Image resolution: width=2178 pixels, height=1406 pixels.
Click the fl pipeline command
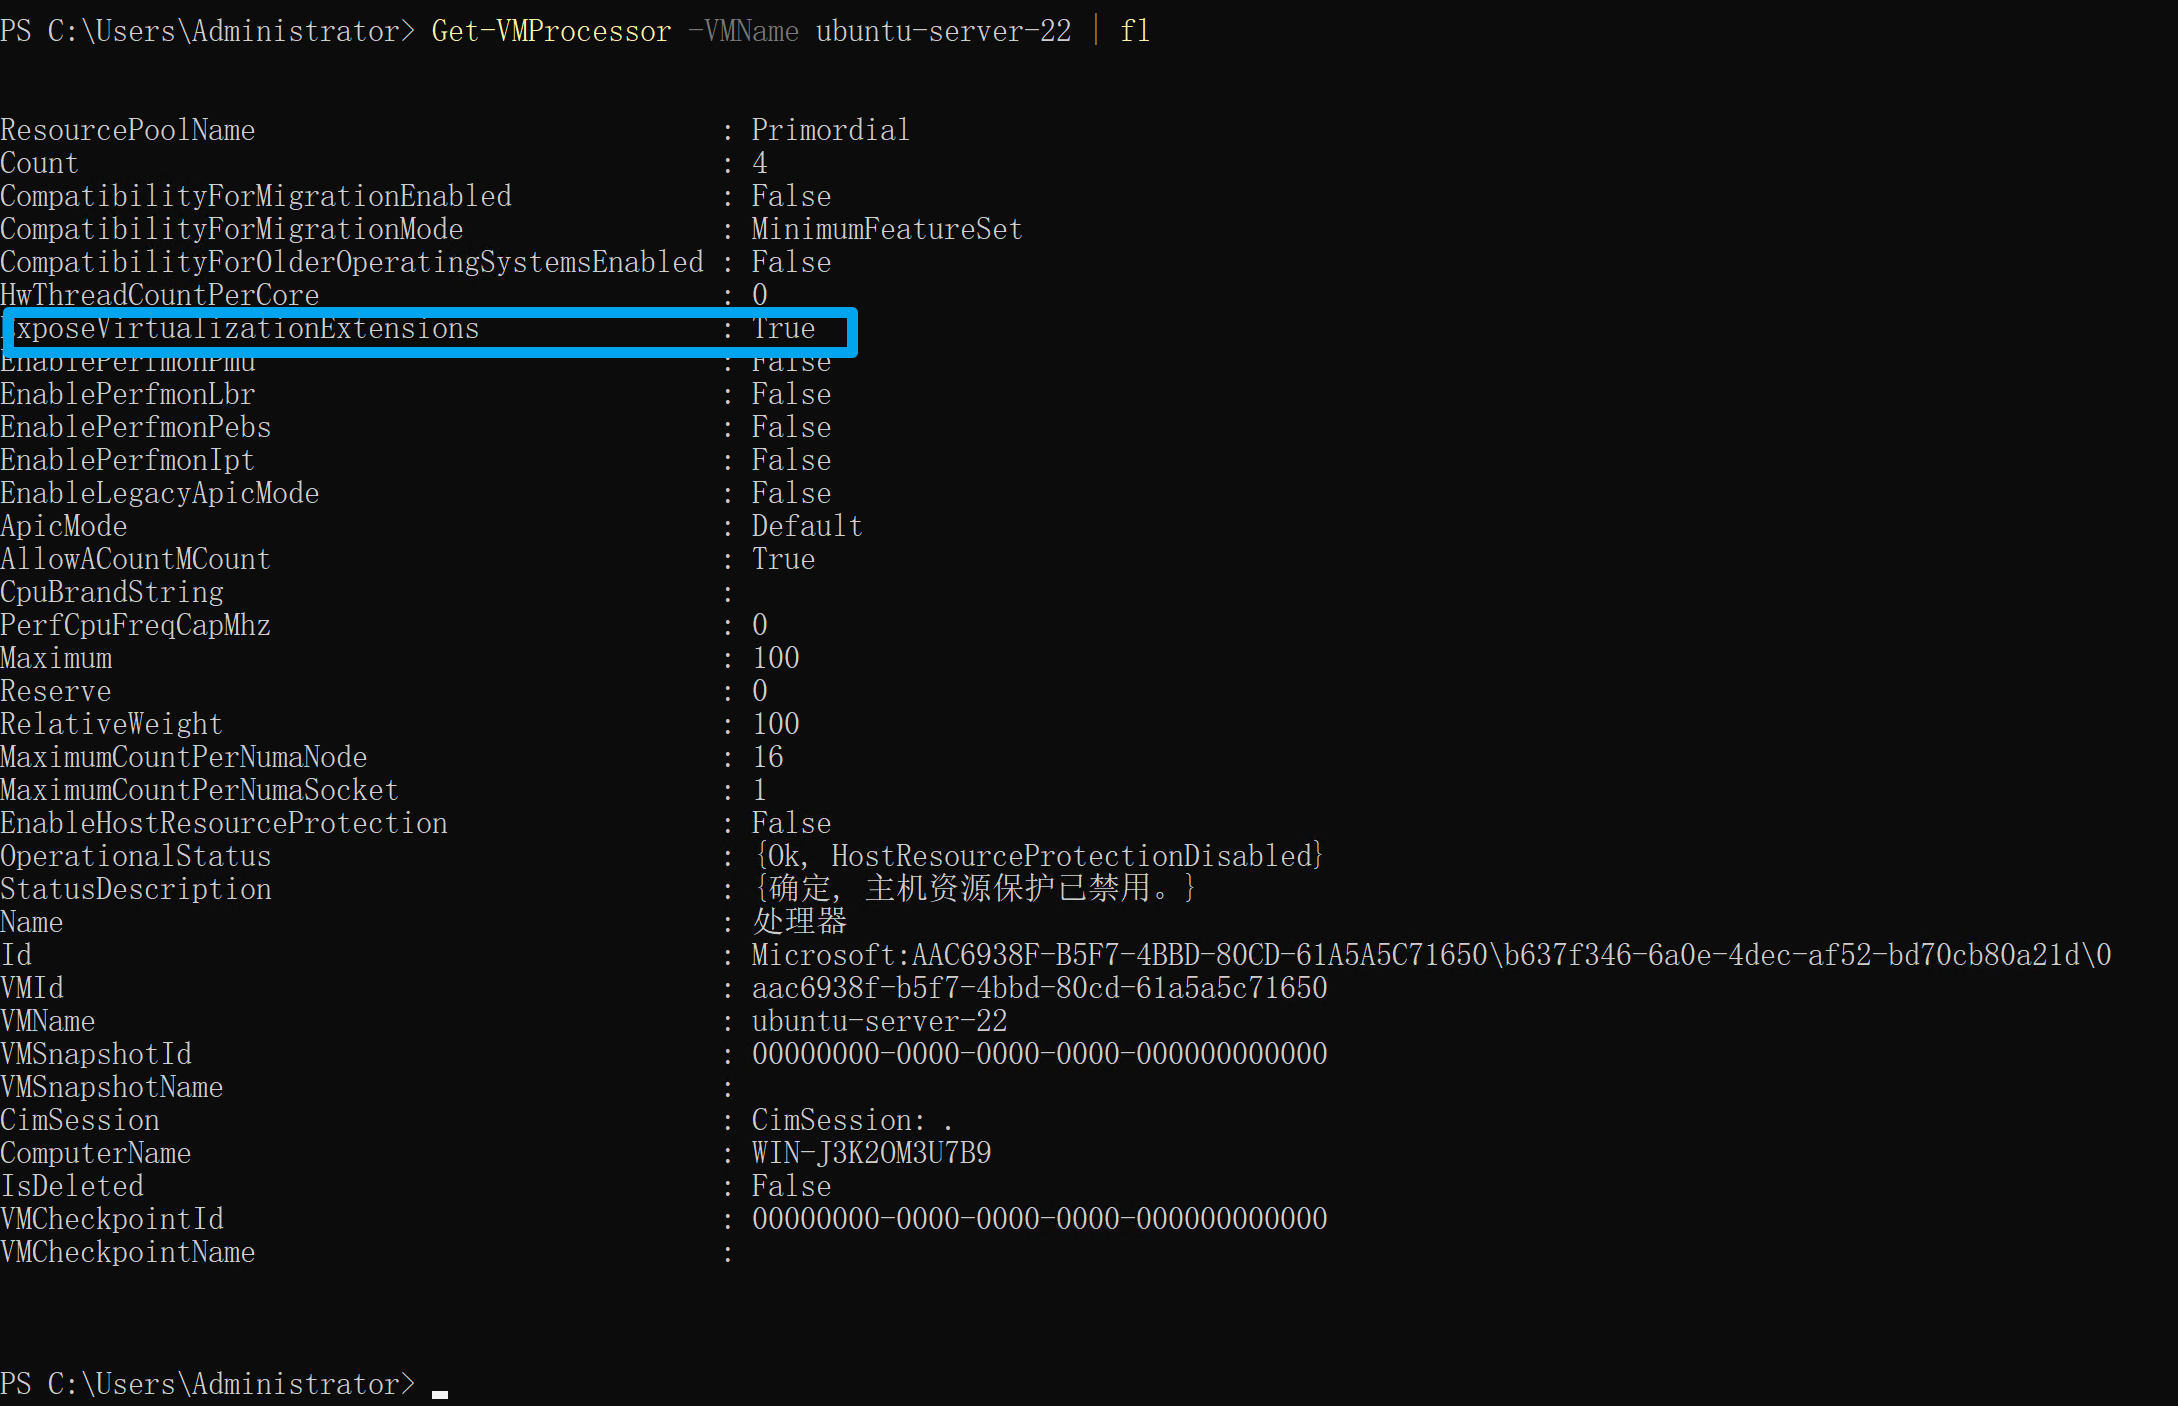click(x=1135, y=31)
